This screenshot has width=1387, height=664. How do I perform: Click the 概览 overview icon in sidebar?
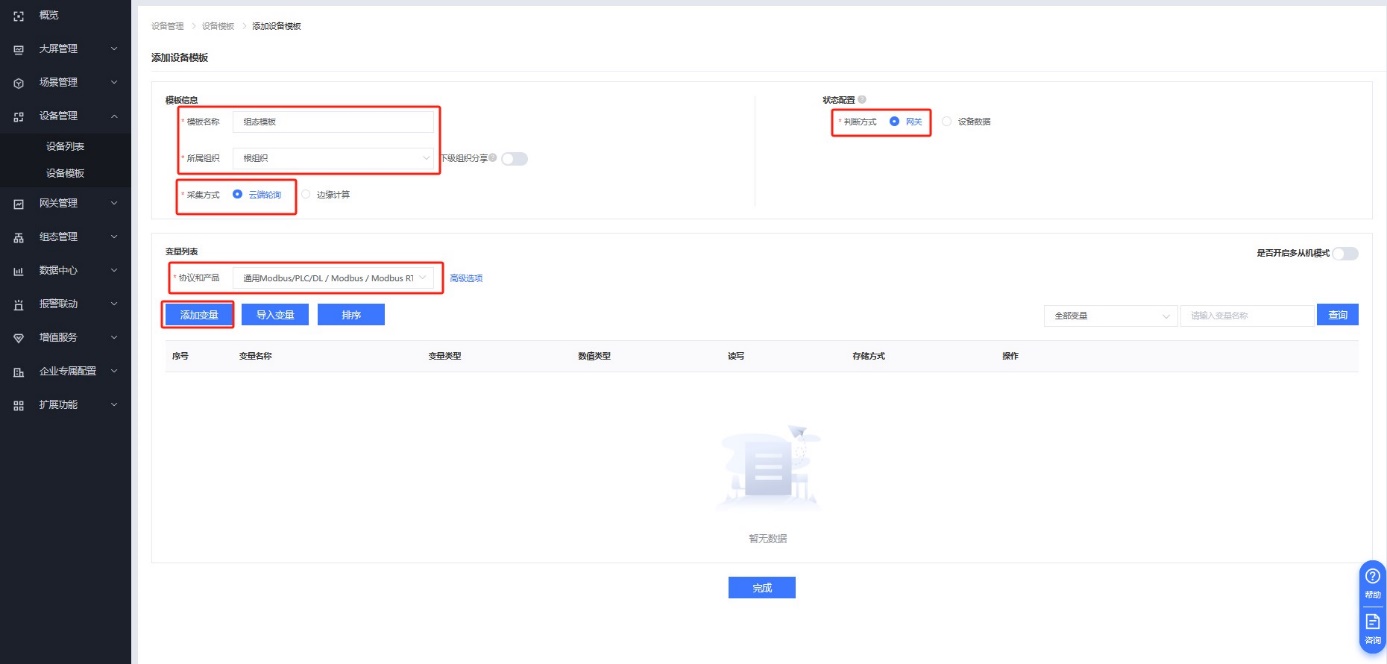(x=18, y=15)
